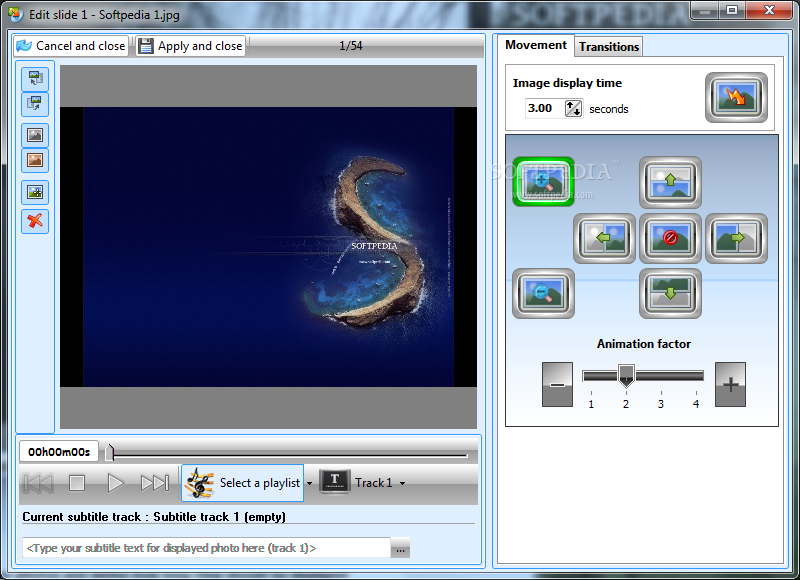Click the subtitle text input field
The width and height of the screenshot is (800, 580).
click(207, 548)
